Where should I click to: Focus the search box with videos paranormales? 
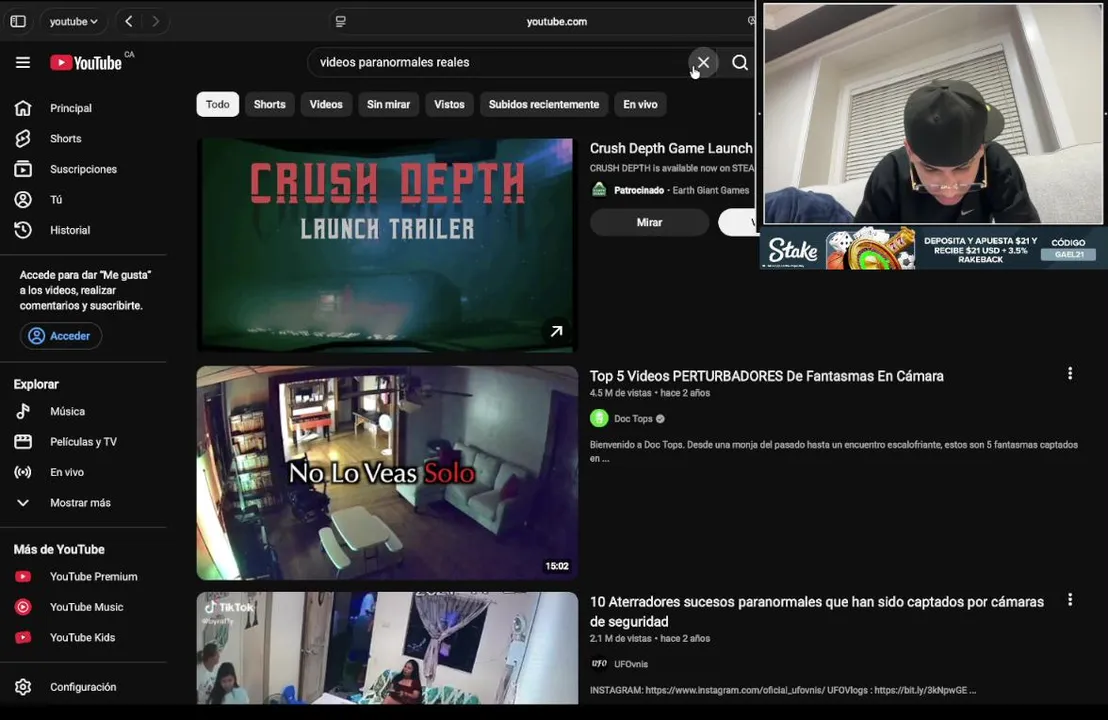[x=498, y=62]
